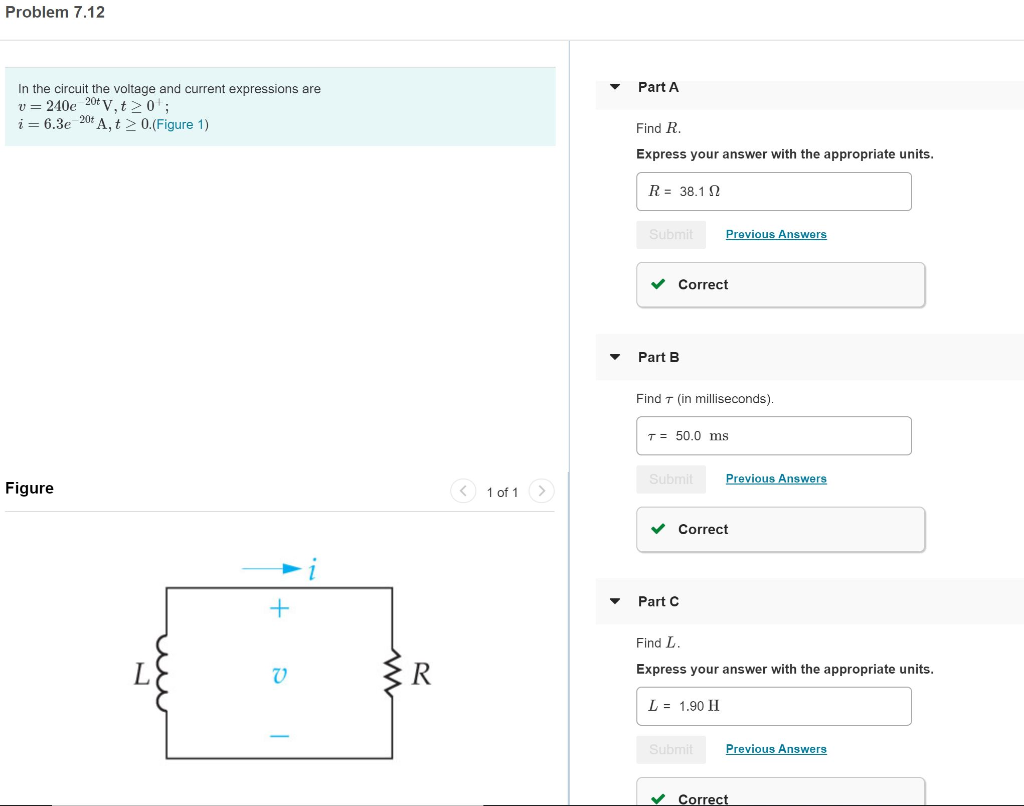
Task: Click the Part B heading text
Action: 658,357
